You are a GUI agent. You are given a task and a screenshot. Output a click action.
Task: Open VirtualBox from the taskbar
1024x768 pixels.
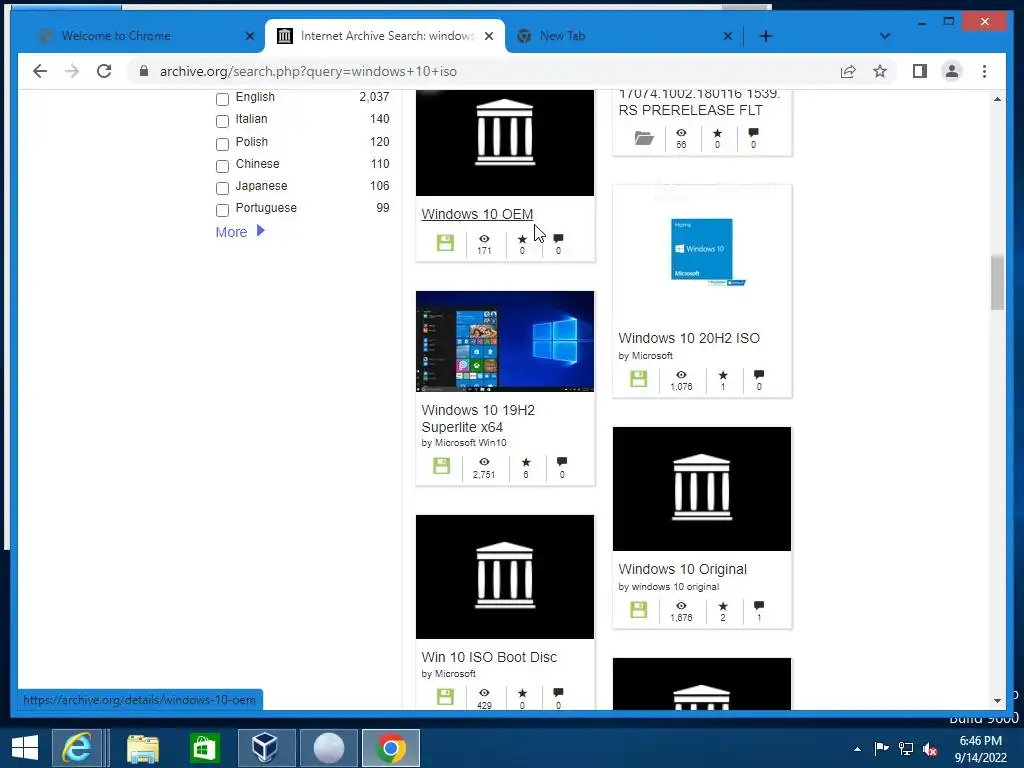tap(266, 748)
